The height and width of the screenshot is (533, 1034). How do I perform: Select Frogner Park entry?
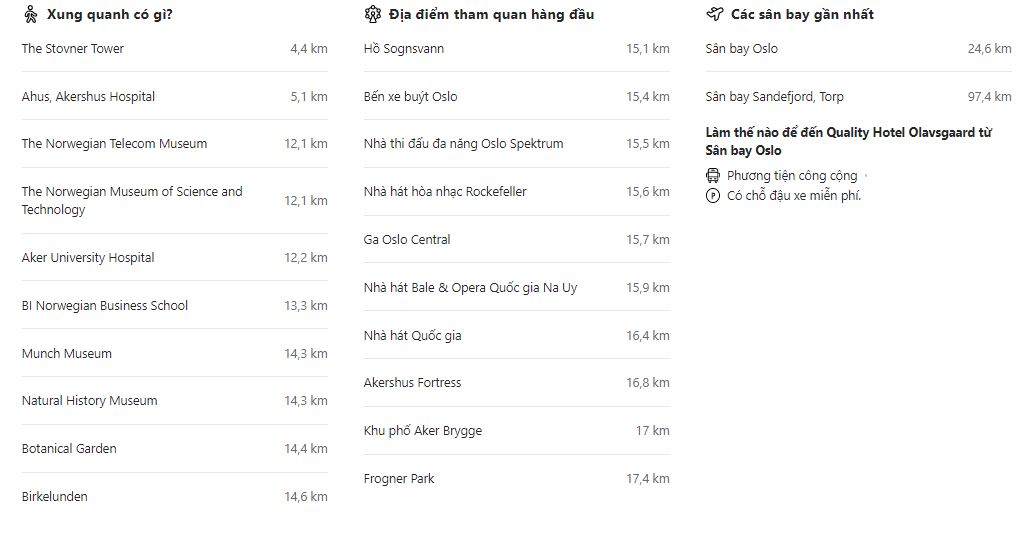point(516,478)
